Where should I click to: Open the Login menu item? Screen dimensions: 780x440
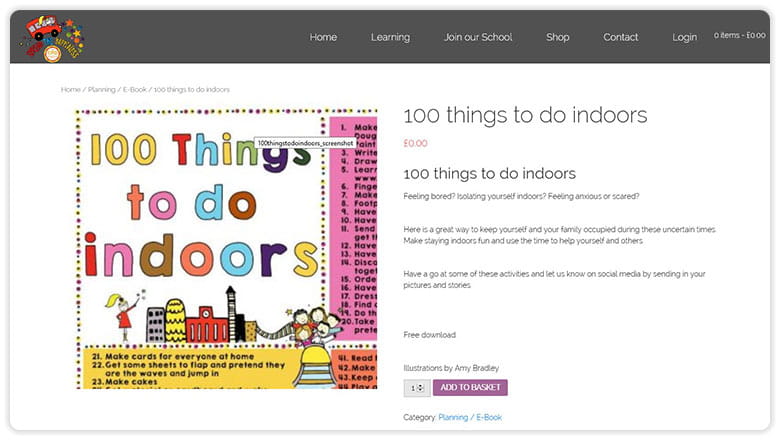coord(684,37)
